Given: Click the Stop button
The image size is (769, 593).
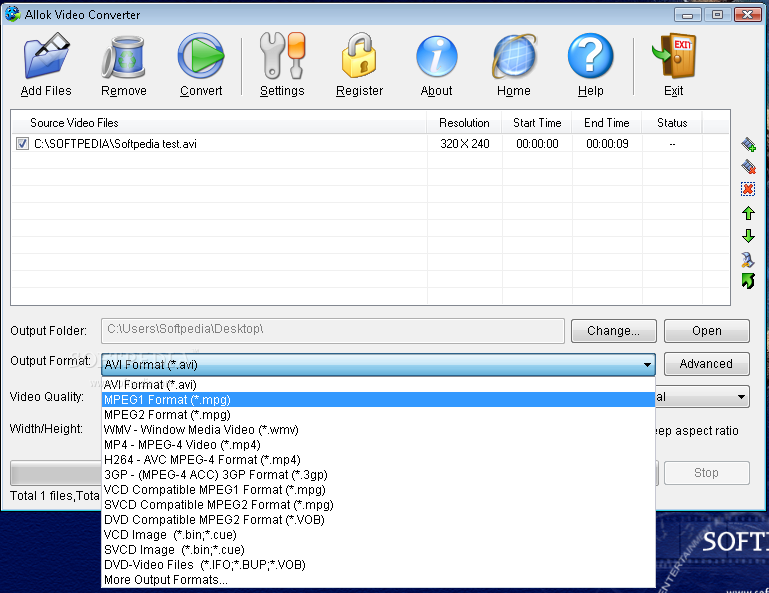Looking at the screenshot, I should point(707,473).
